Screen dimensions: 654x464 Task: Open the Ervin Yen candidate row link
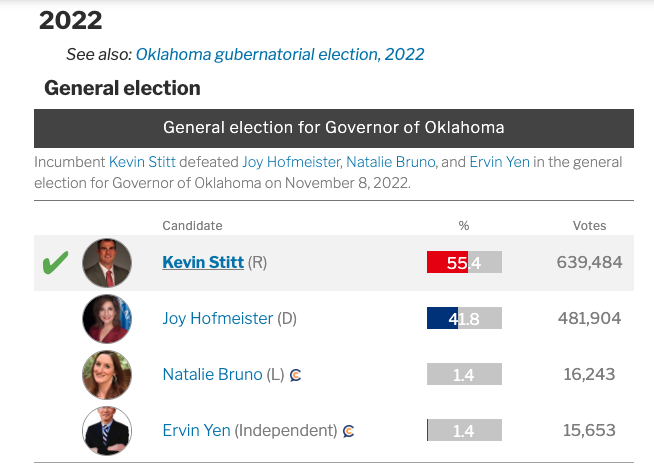pyautogui.click(x=196, y=431)
